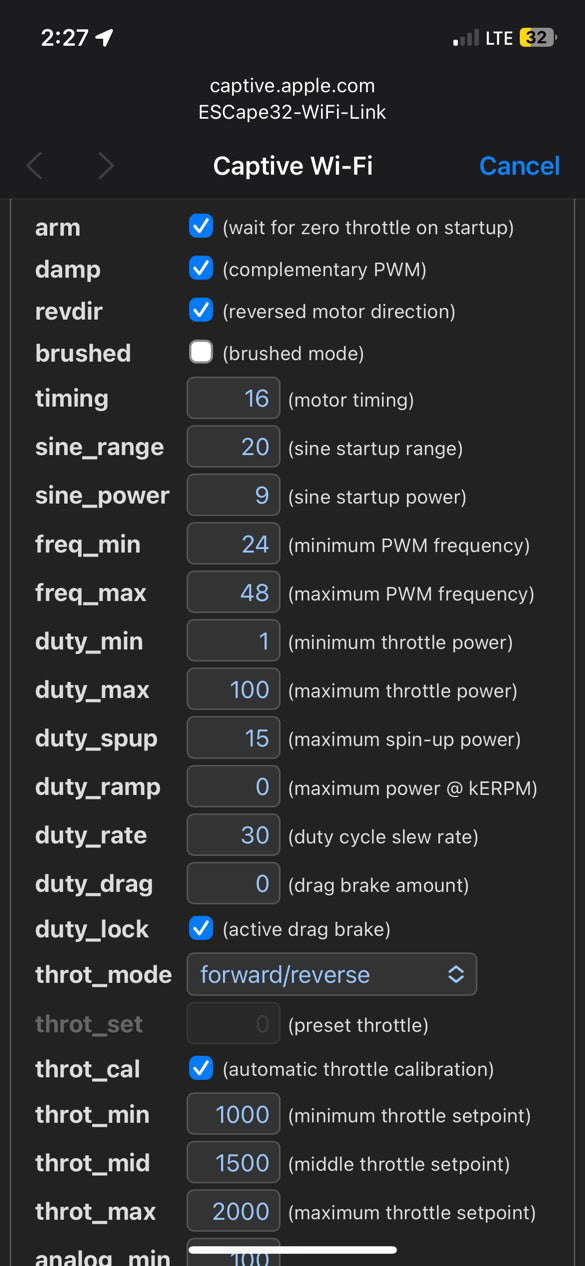Uncheck throt_cal automatic throttle calibration

[x=201, y=1068]
